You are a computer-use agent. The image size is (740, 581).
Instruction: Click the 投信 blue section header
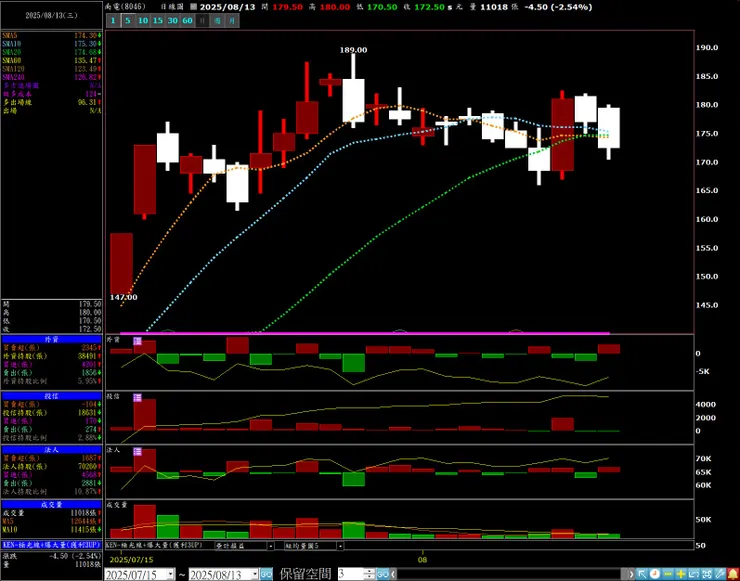(51, 396)
